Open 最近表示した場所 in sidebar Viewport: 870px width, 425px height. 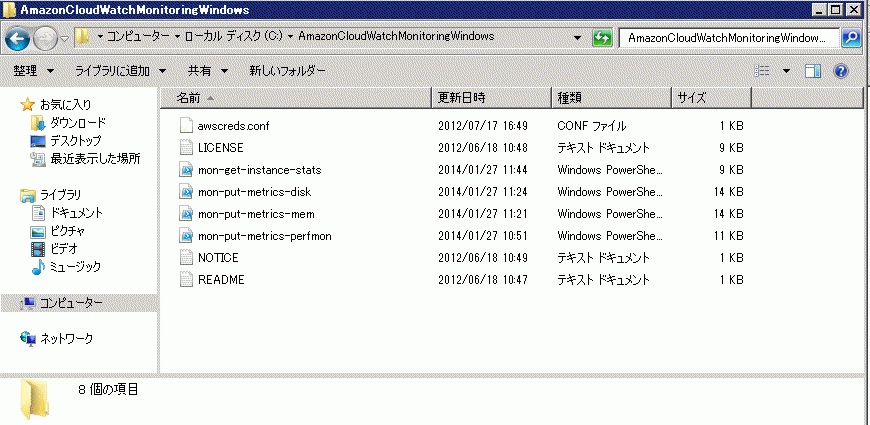(x=95, y=159)
